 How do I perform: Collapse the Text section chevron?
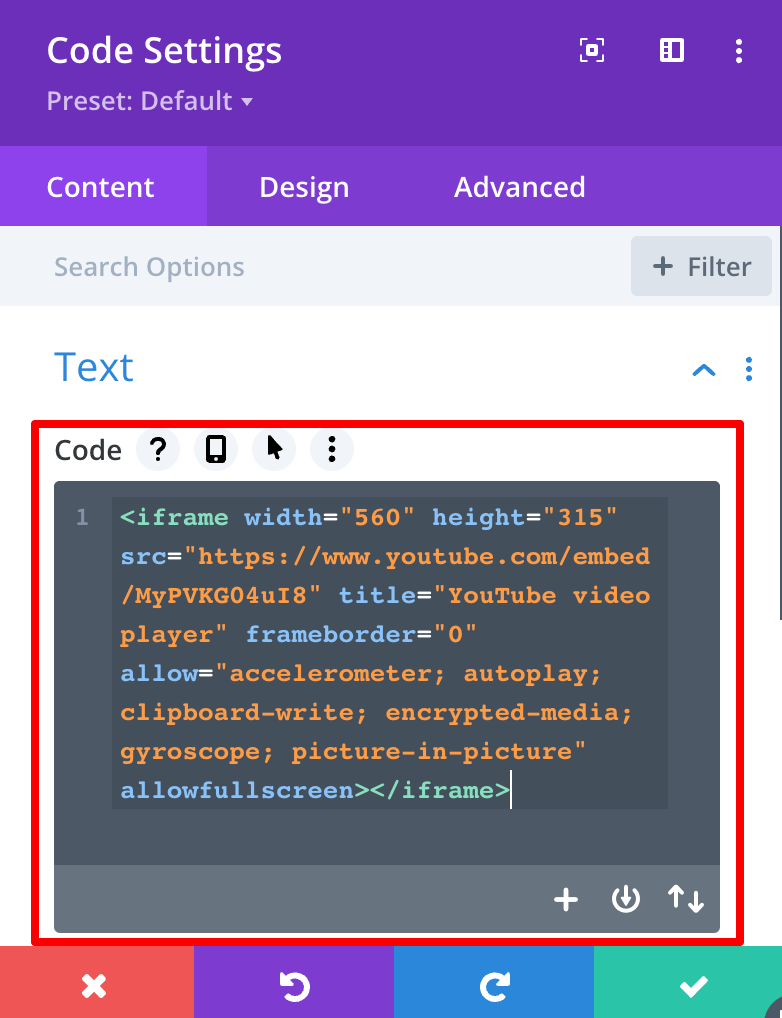coord(704,370)
